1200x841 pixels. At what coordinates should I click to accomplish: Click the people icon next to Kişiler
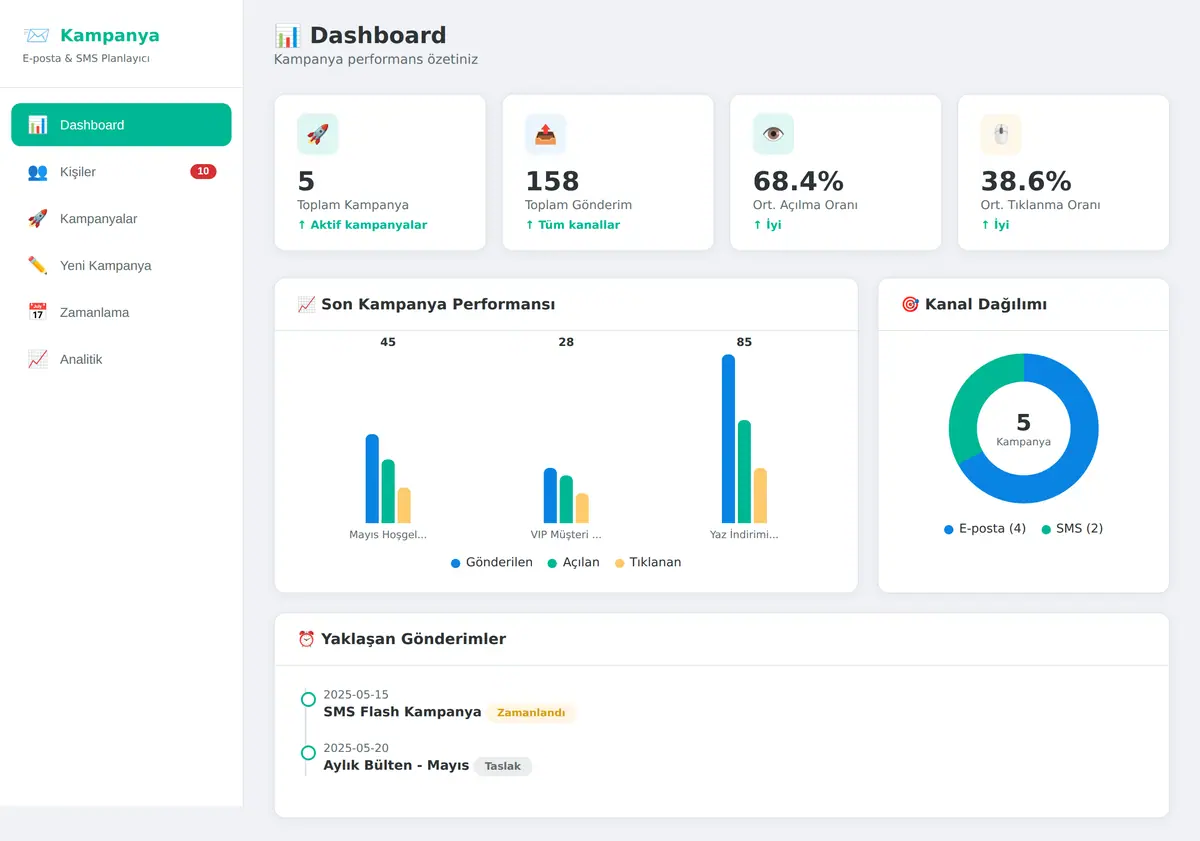click(38, 172)
